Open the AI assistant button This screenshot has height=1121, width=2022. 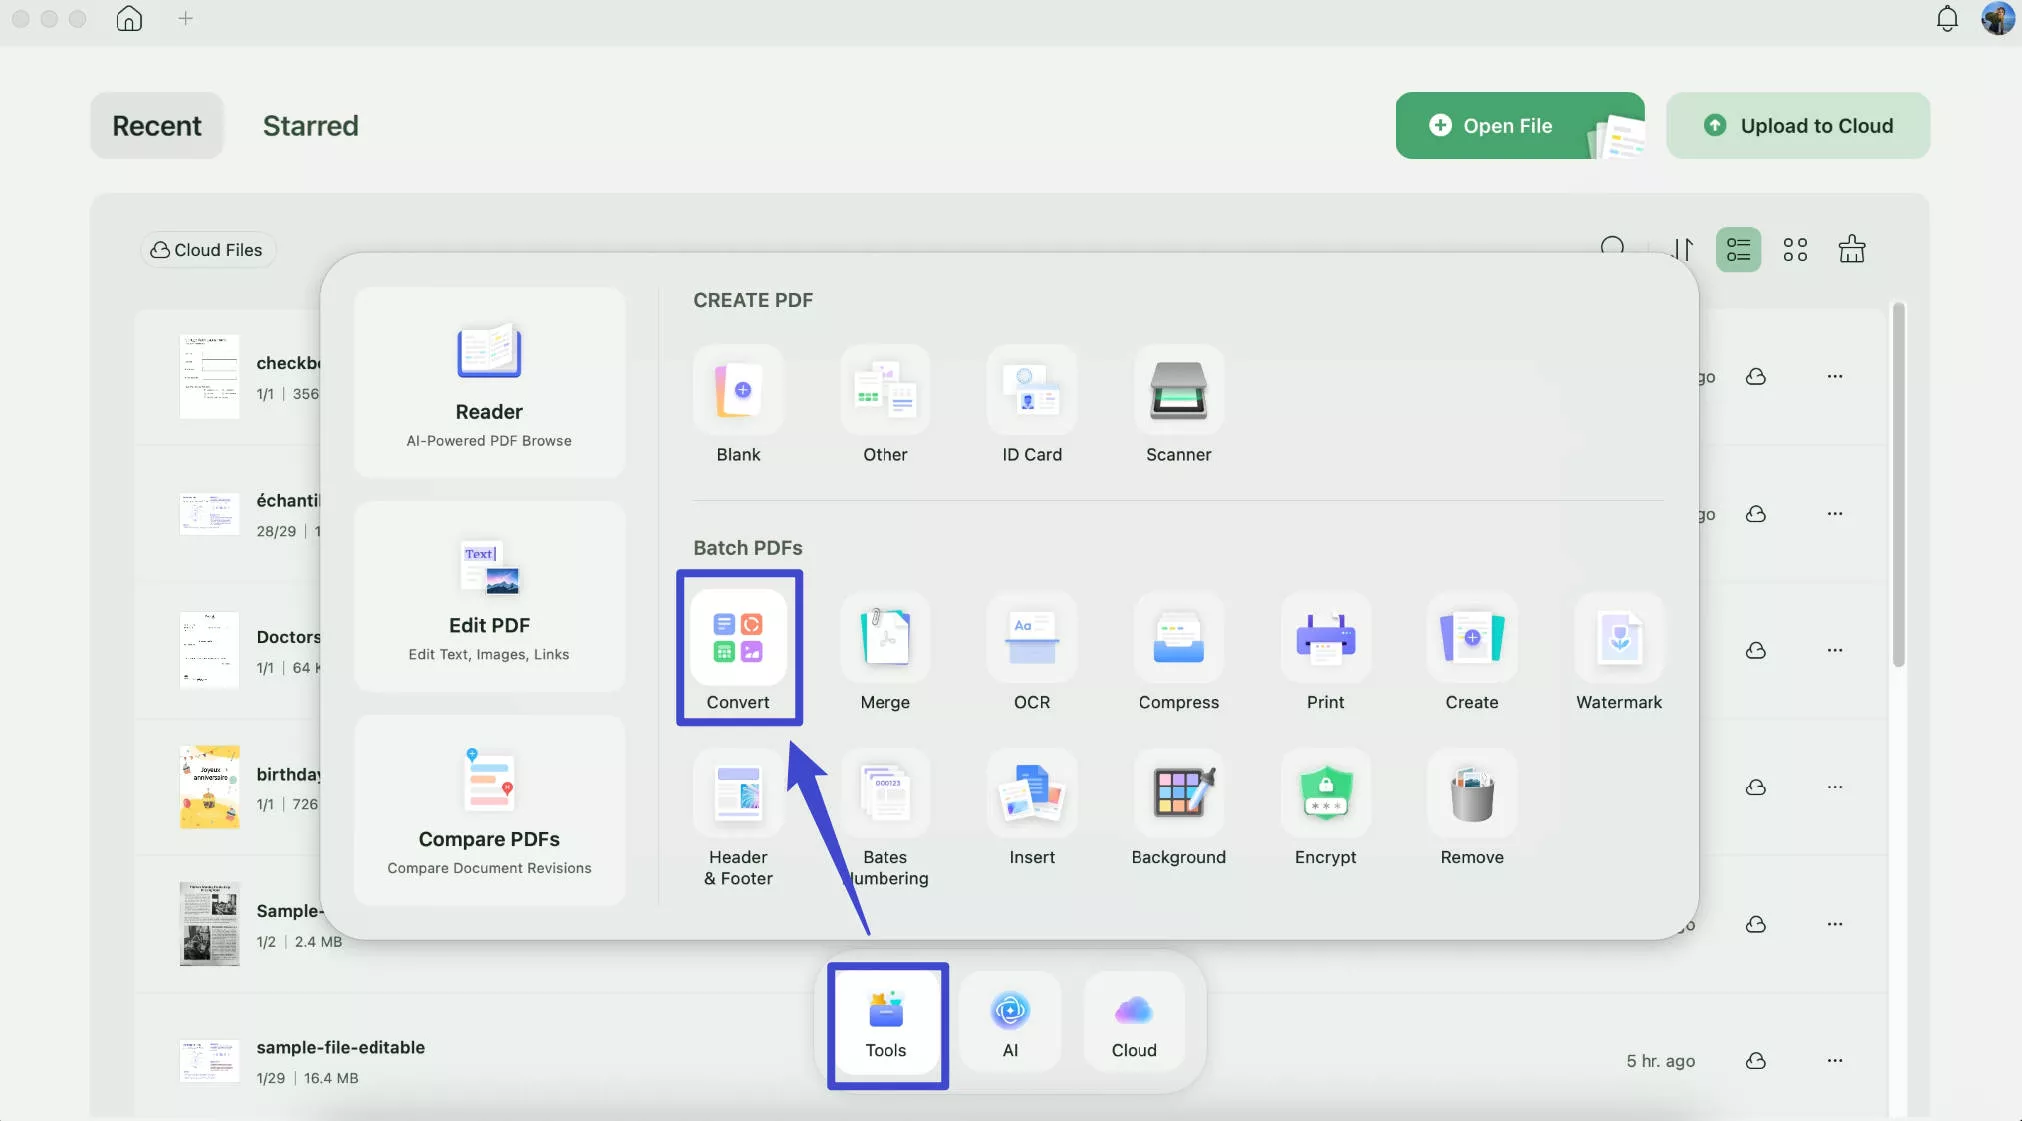point(1010,1023)
